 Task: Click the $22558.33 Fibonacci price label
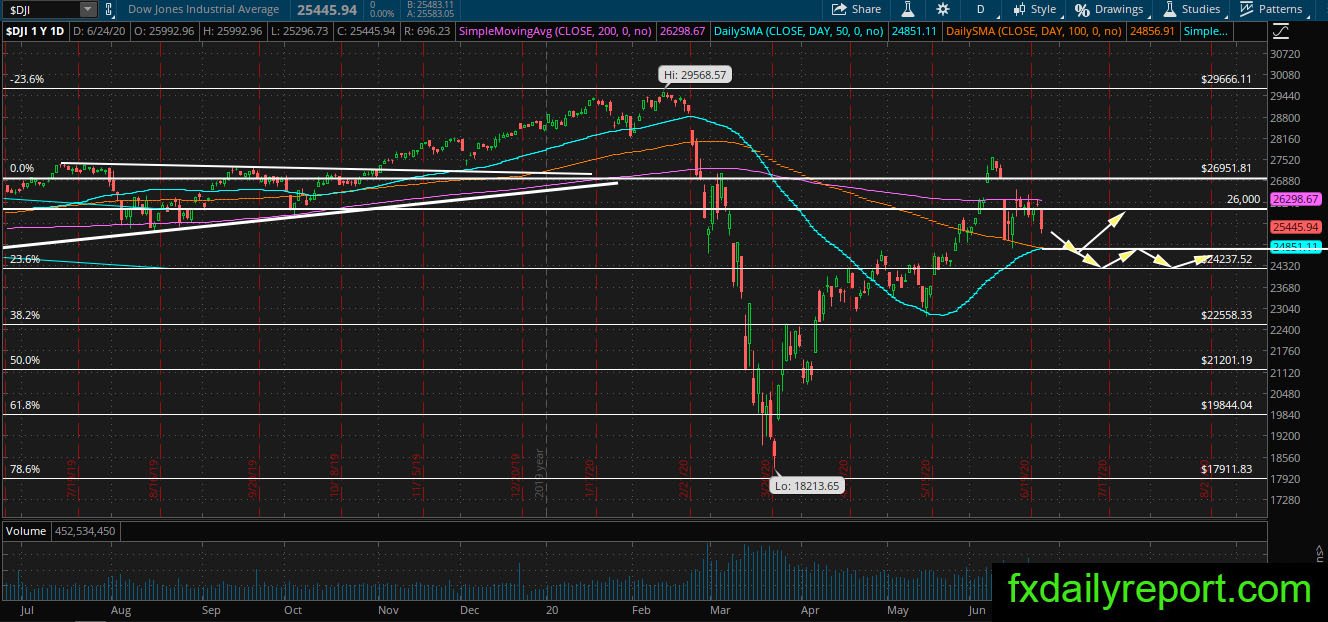pyautogui.click(x=1226, y=314)
